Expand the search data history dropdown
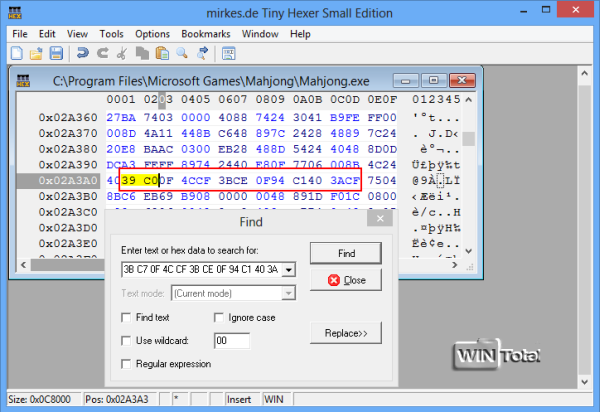The image size is (600, 412). point(289,270)
